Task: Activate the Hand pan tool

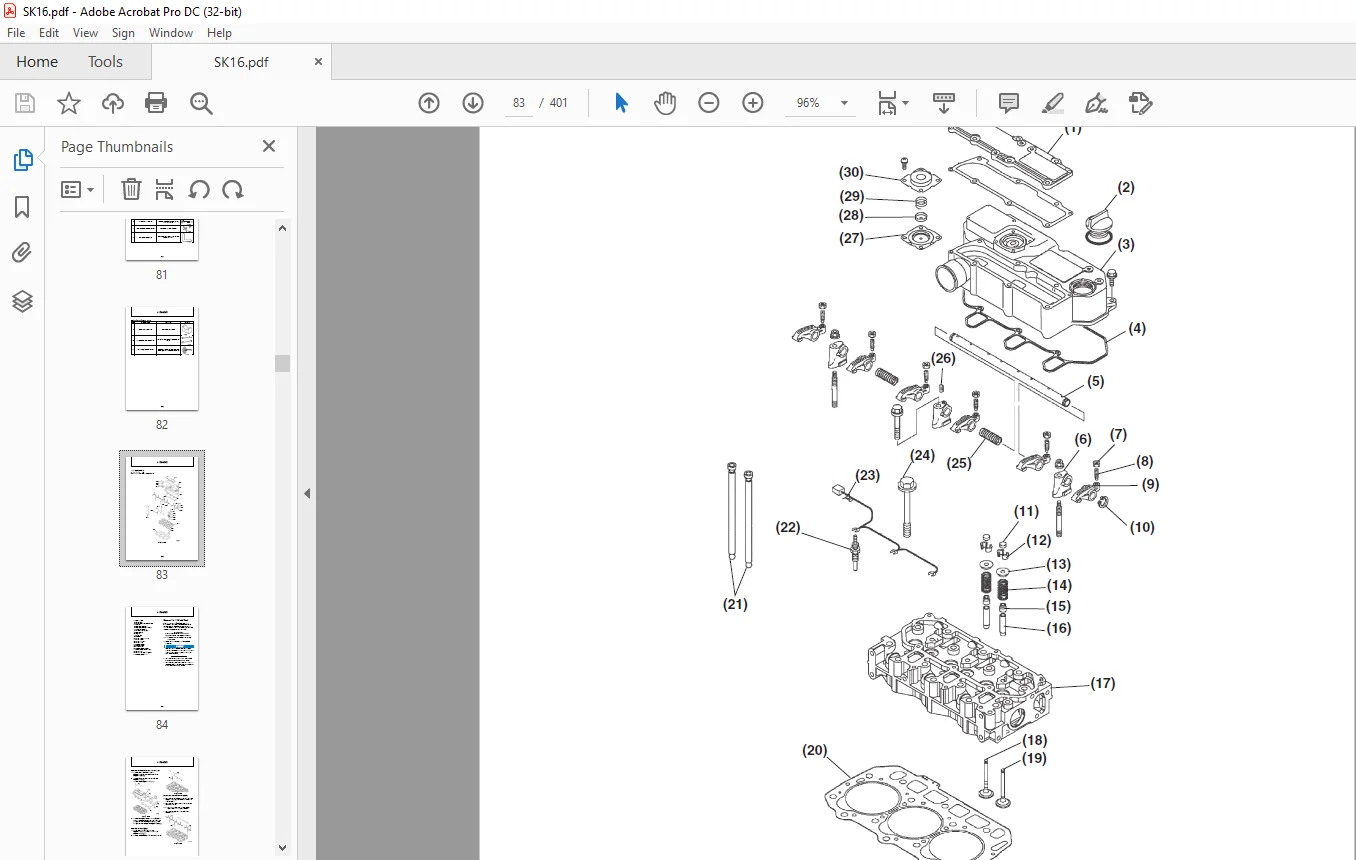Action: pyautogui.click(x=665, y=103)
